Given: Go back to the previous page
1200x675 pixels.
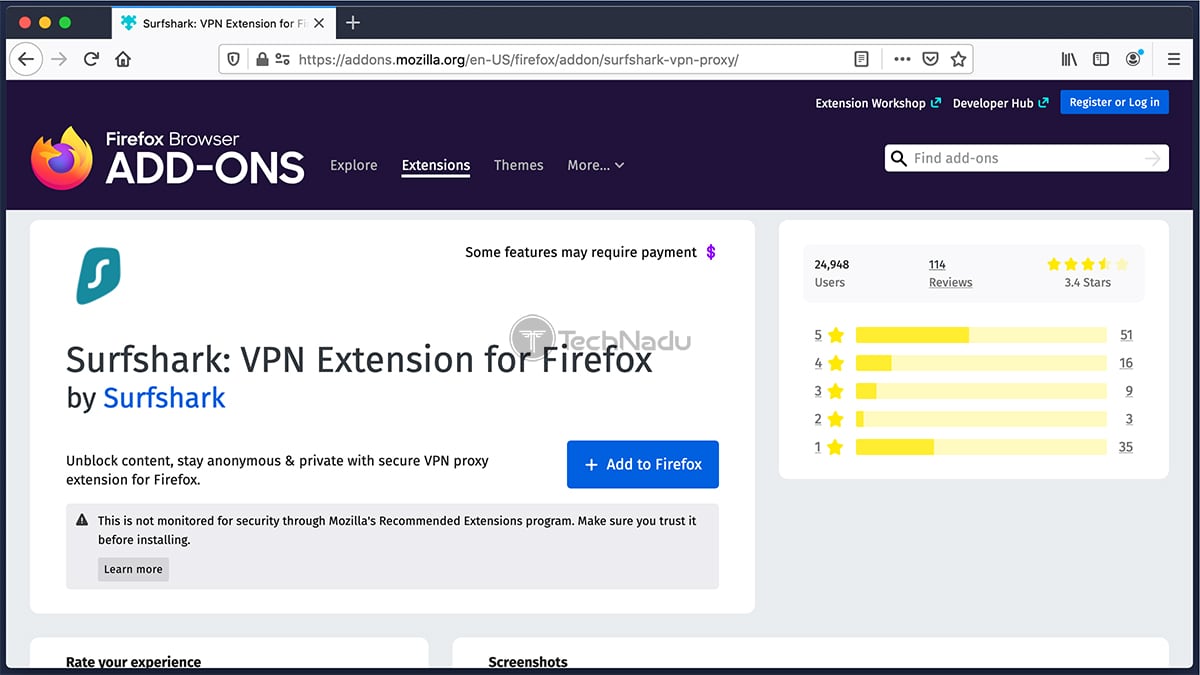Looking at the screenshot, I should (26, 59).
